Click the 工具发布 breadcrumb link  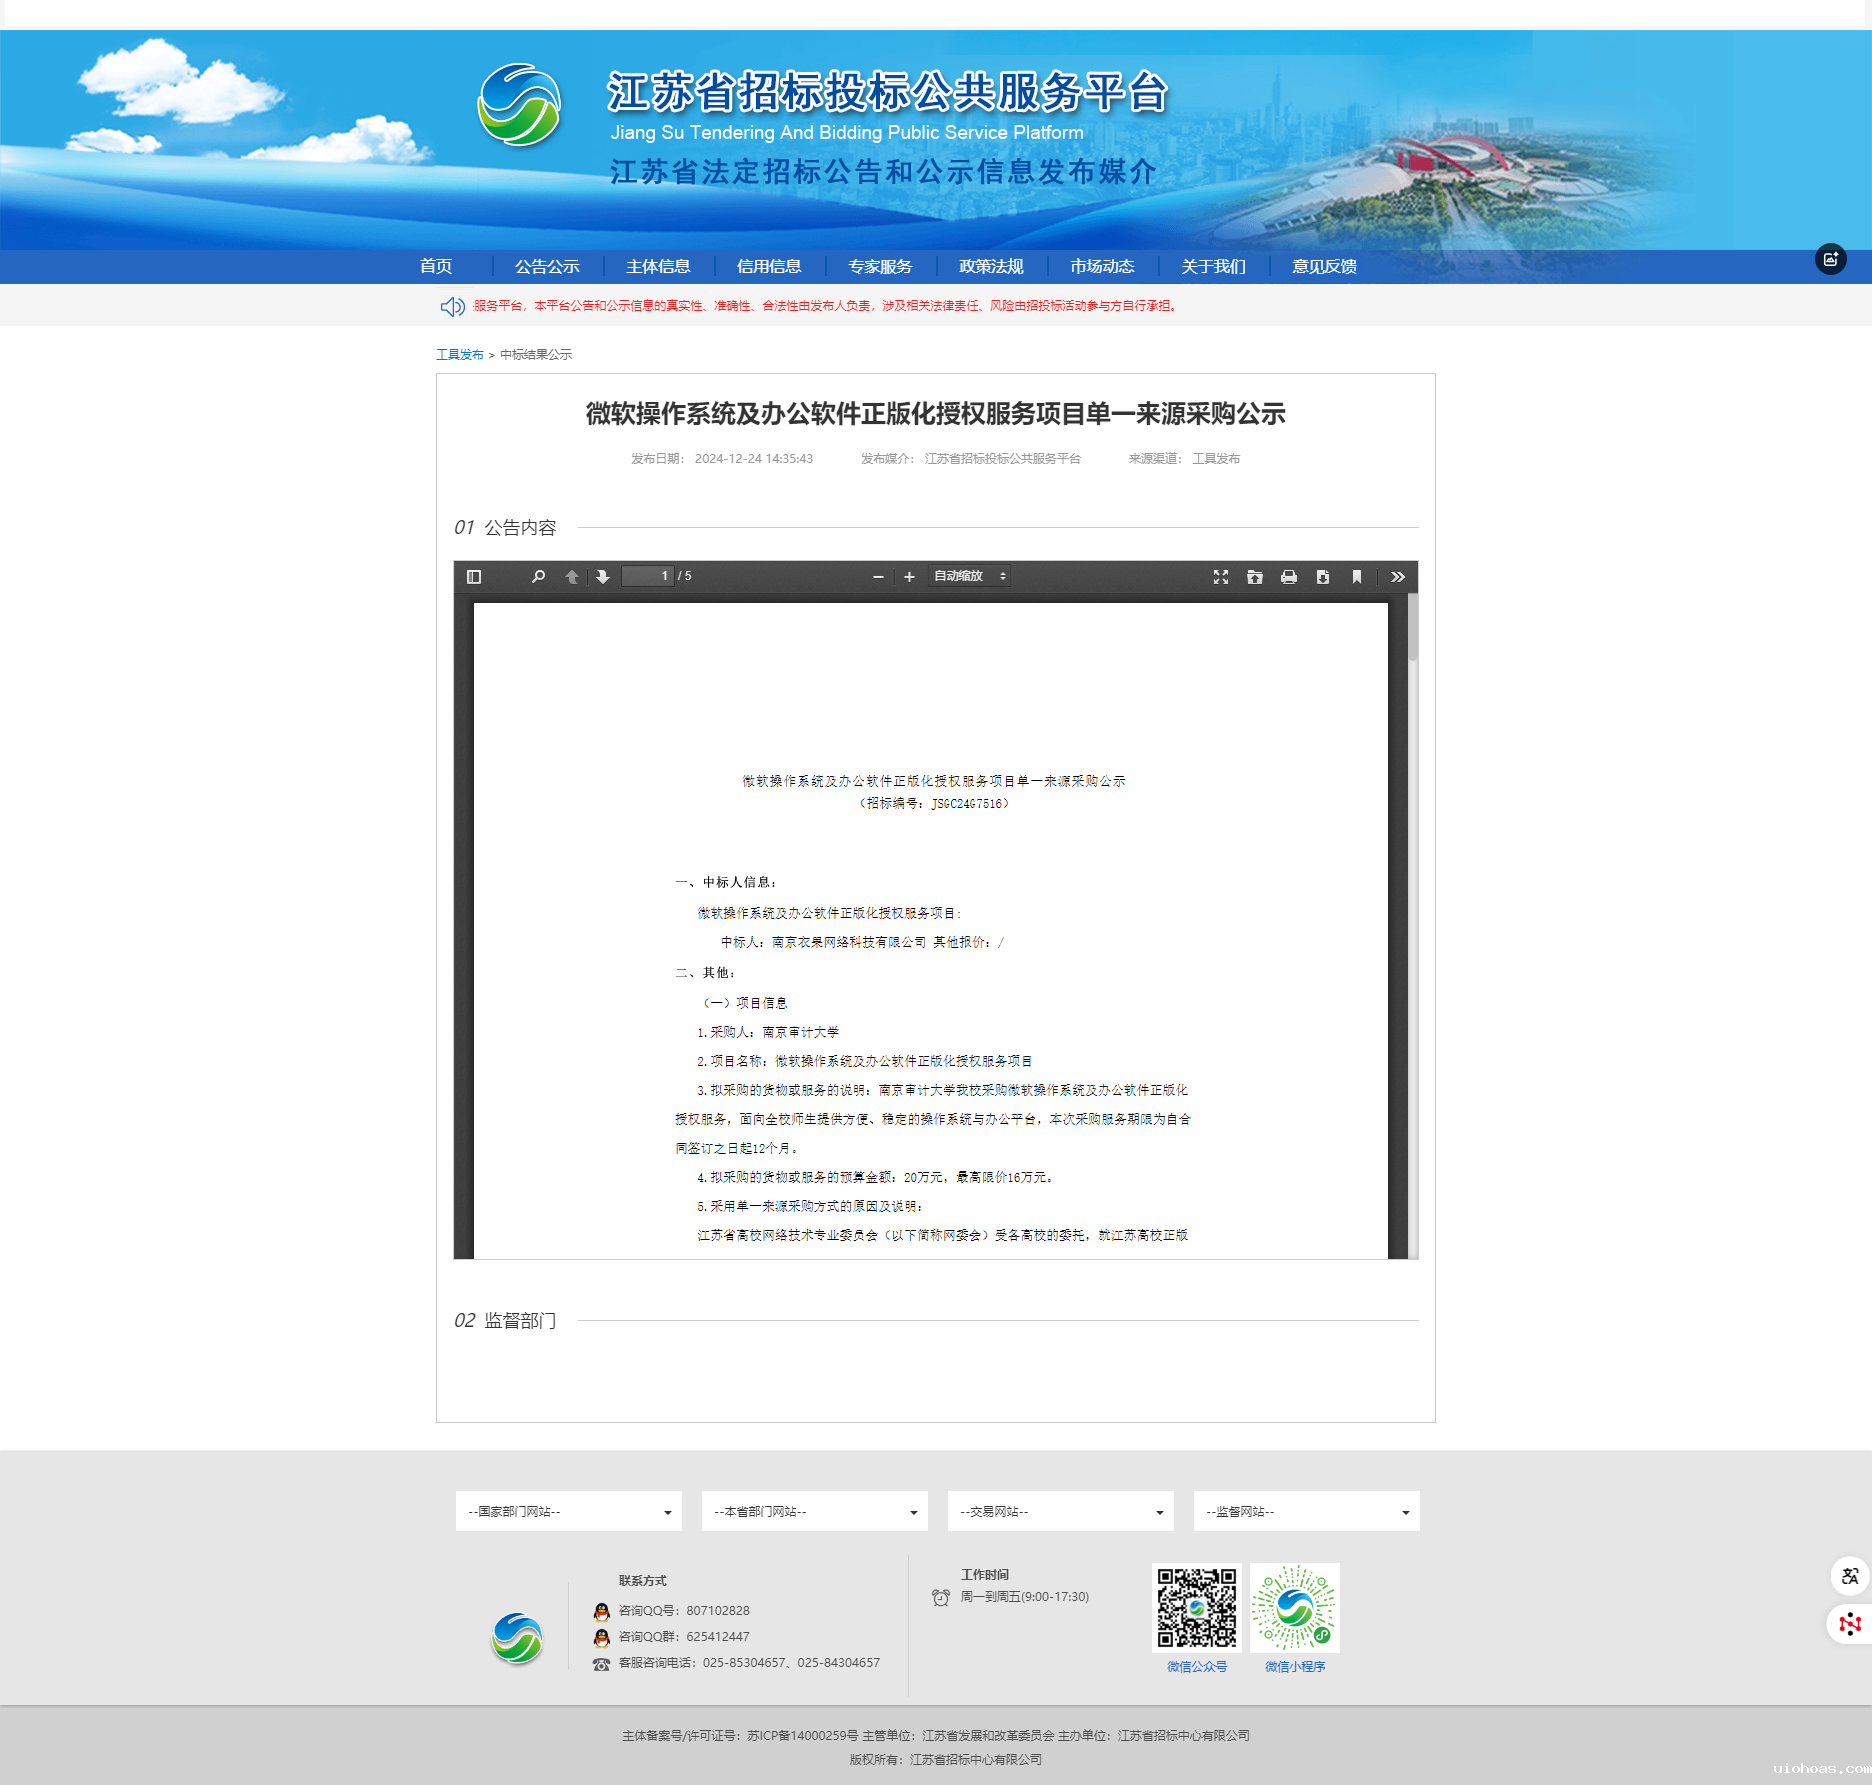click(x=460, y=355)
